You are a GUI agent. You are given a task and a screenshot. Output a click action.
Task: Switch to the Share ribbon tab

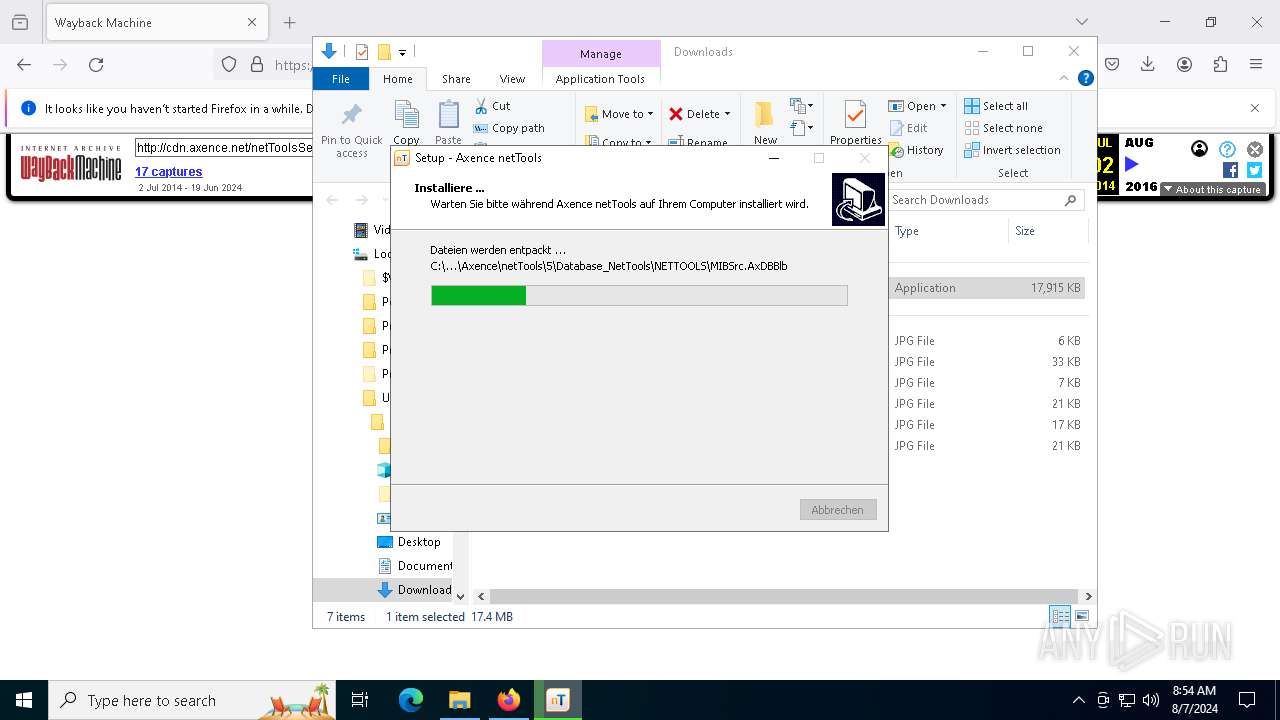(x=456, y=79)
